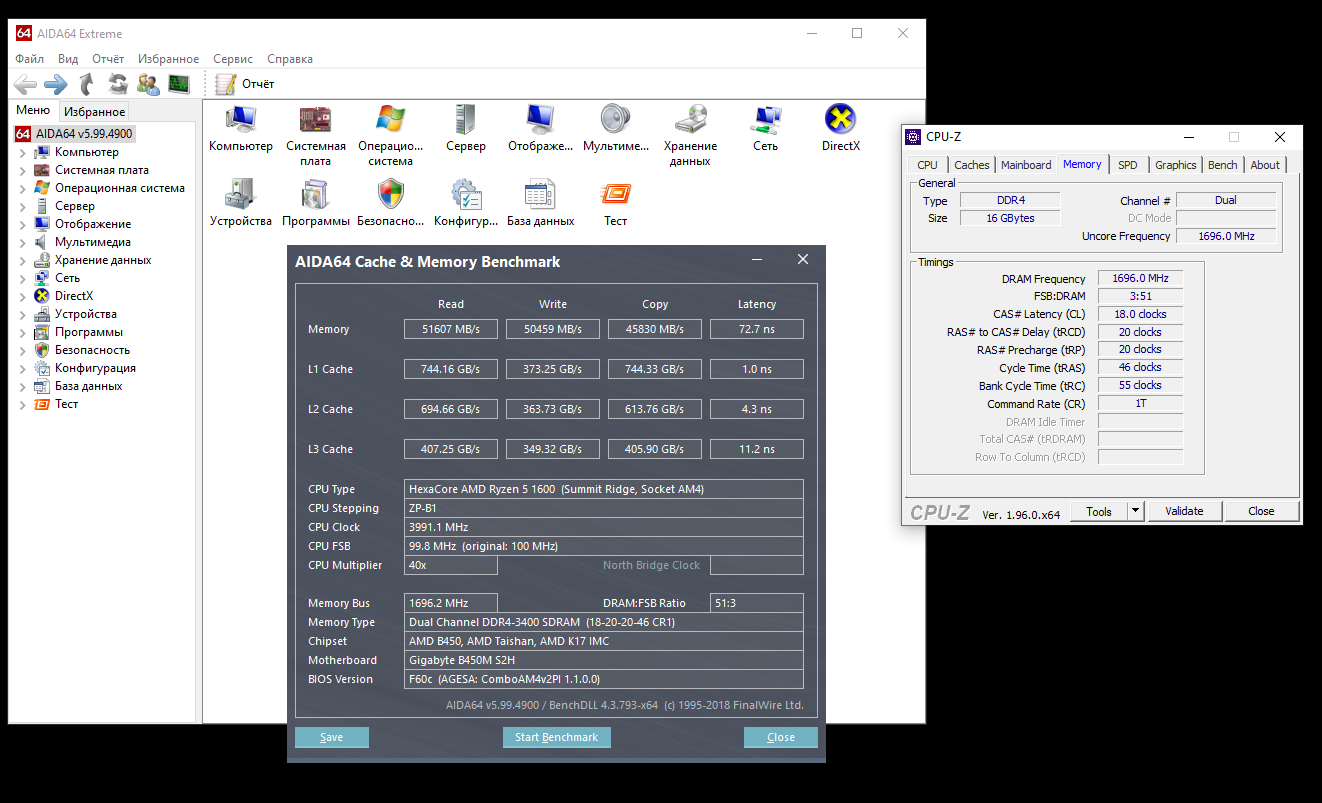Screen dimensions: 1322x803
Task: Refresh the AIDA64 page from the toolbar
Action: click(x=118, y=84)
